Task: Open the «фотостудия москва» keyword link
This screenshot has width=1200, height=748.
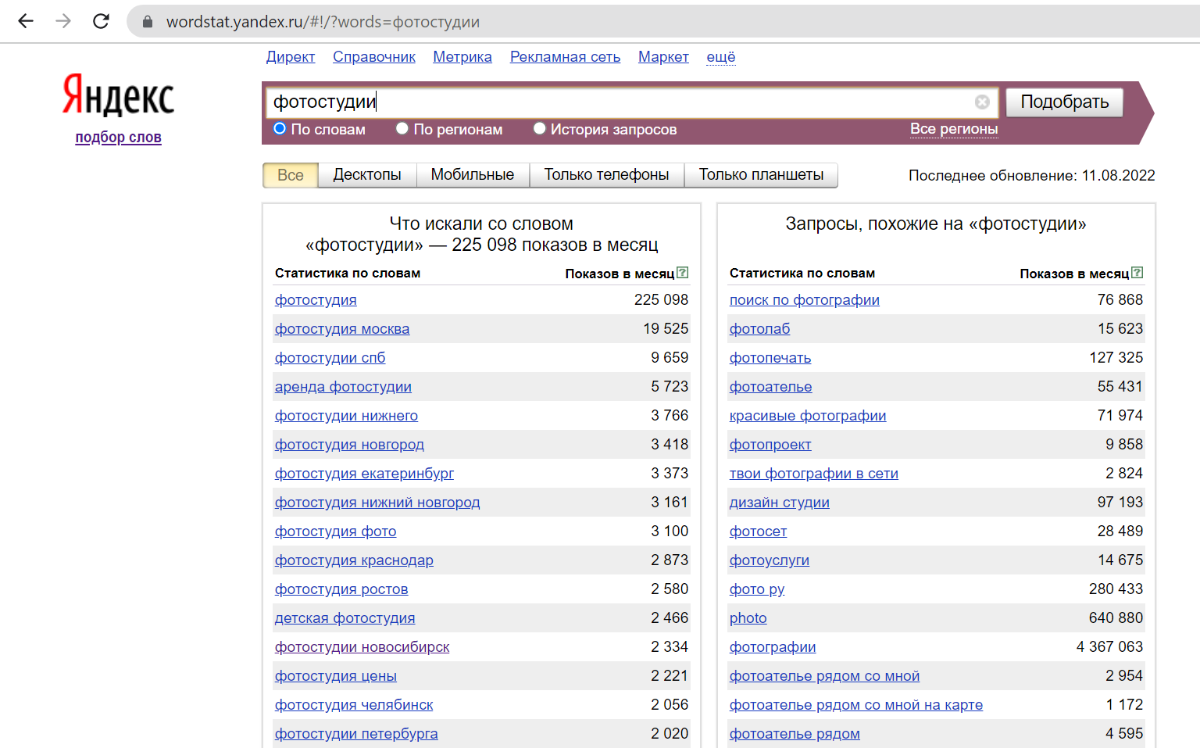Action: click(342, 329)
